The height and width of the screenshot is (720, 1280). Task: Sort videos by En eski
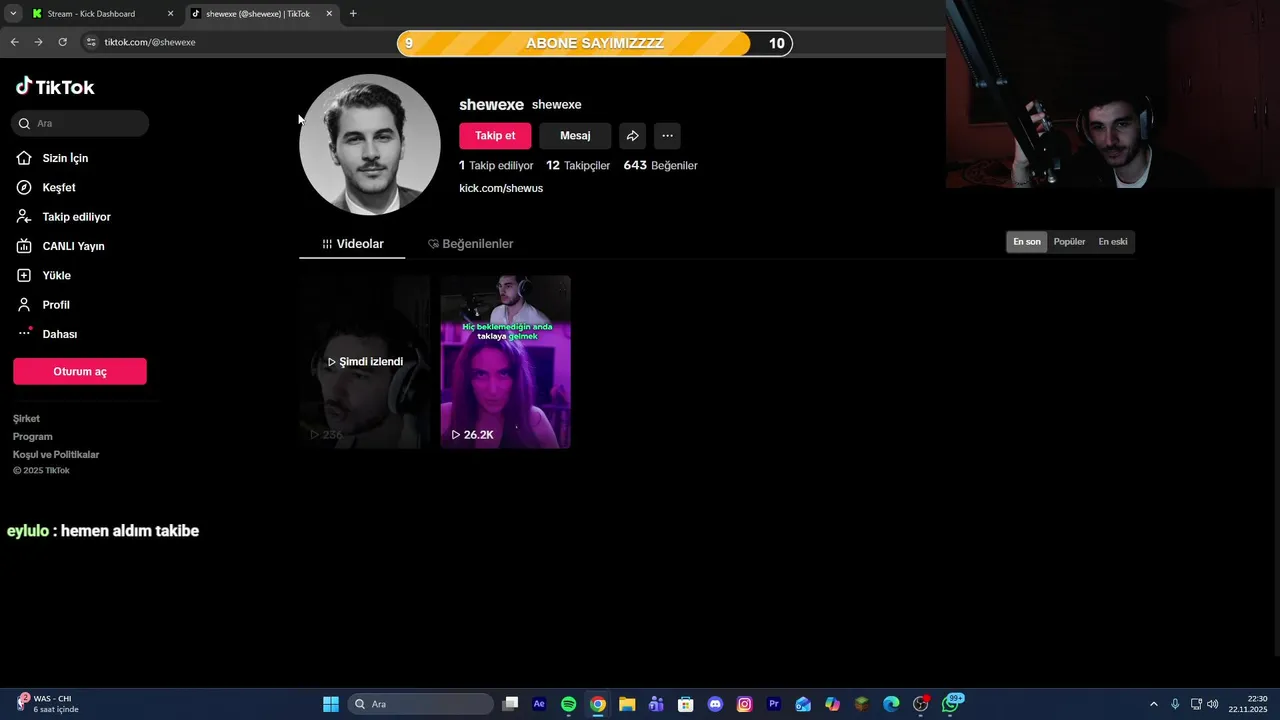(1113, 242)
